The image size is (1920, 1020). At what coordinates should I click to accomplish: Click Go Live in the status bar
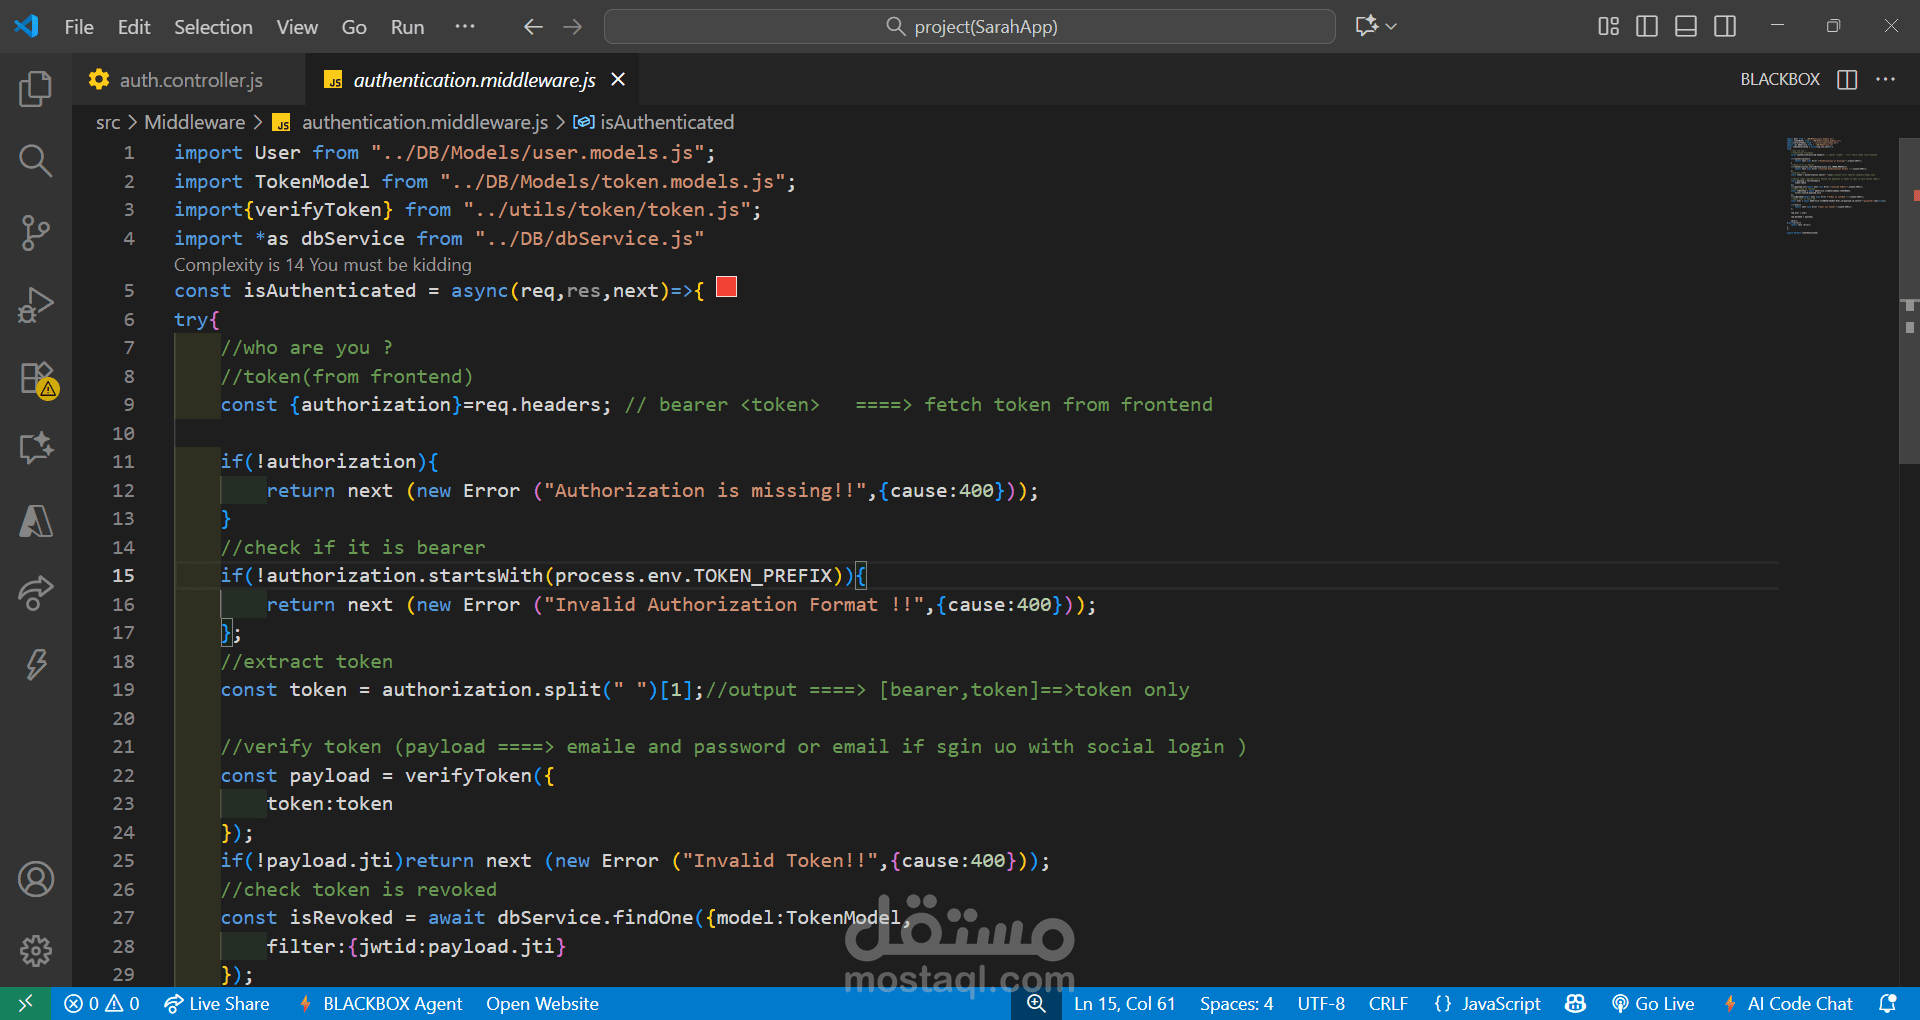pos(1654,1003)
